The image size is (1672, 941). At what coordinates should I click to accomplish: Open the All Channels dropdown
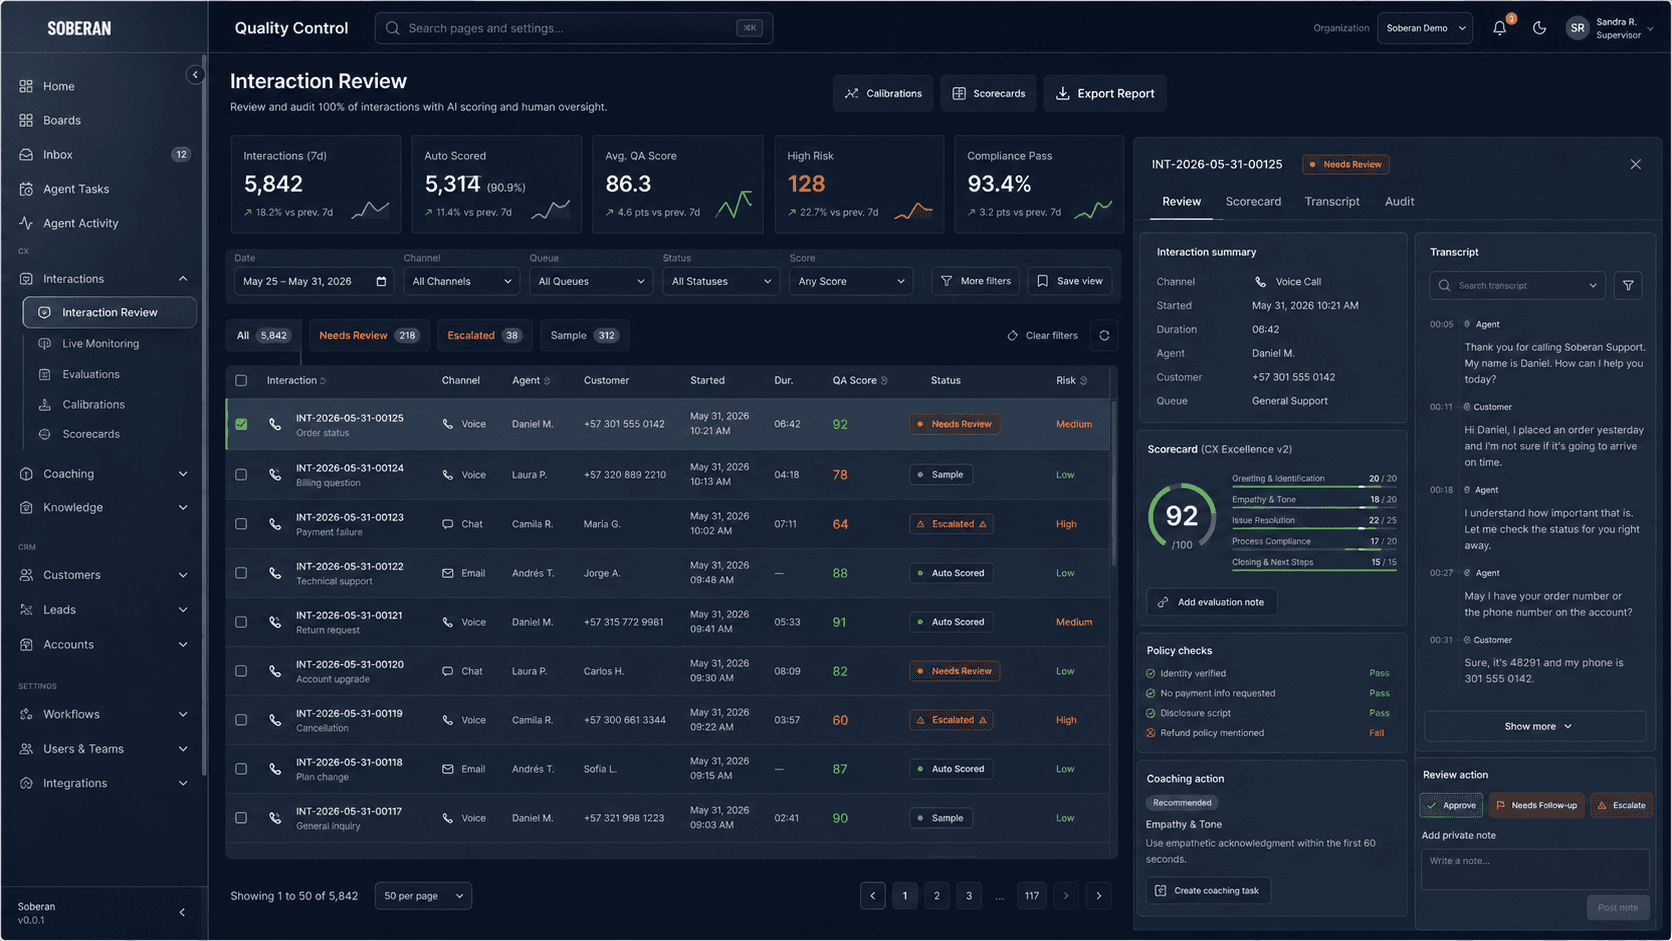[462, 281]
